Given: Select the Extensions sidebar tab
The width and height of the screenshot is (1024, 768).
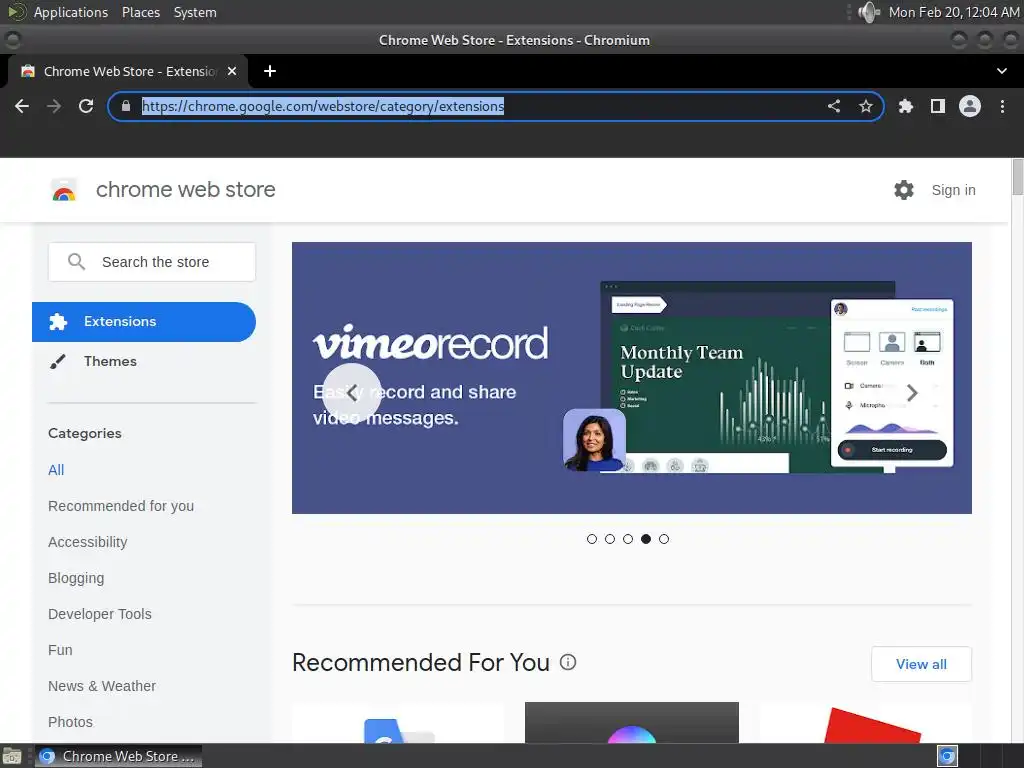Looking at the screenshot, I should [144, 322].
